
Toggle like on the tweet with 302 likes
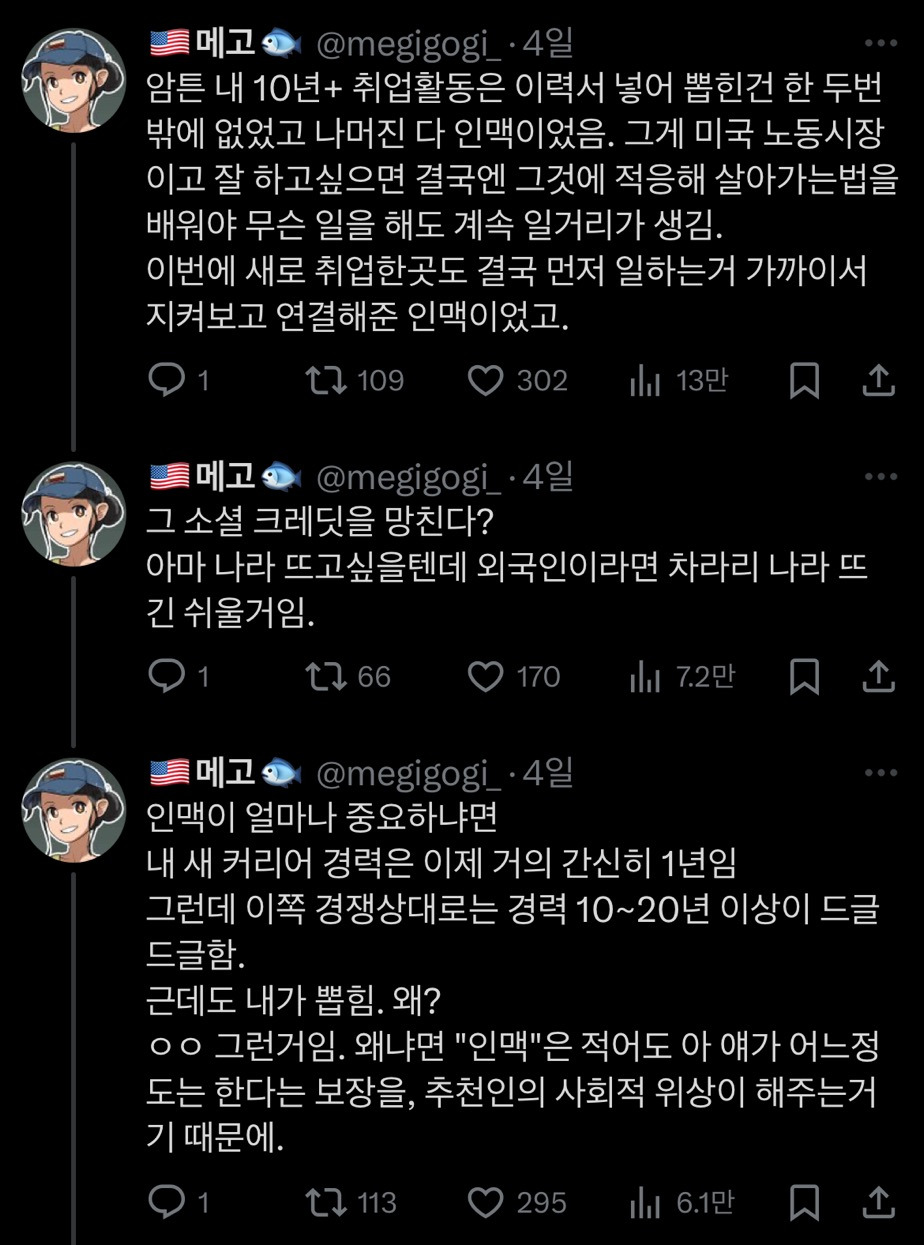[486, 380]
